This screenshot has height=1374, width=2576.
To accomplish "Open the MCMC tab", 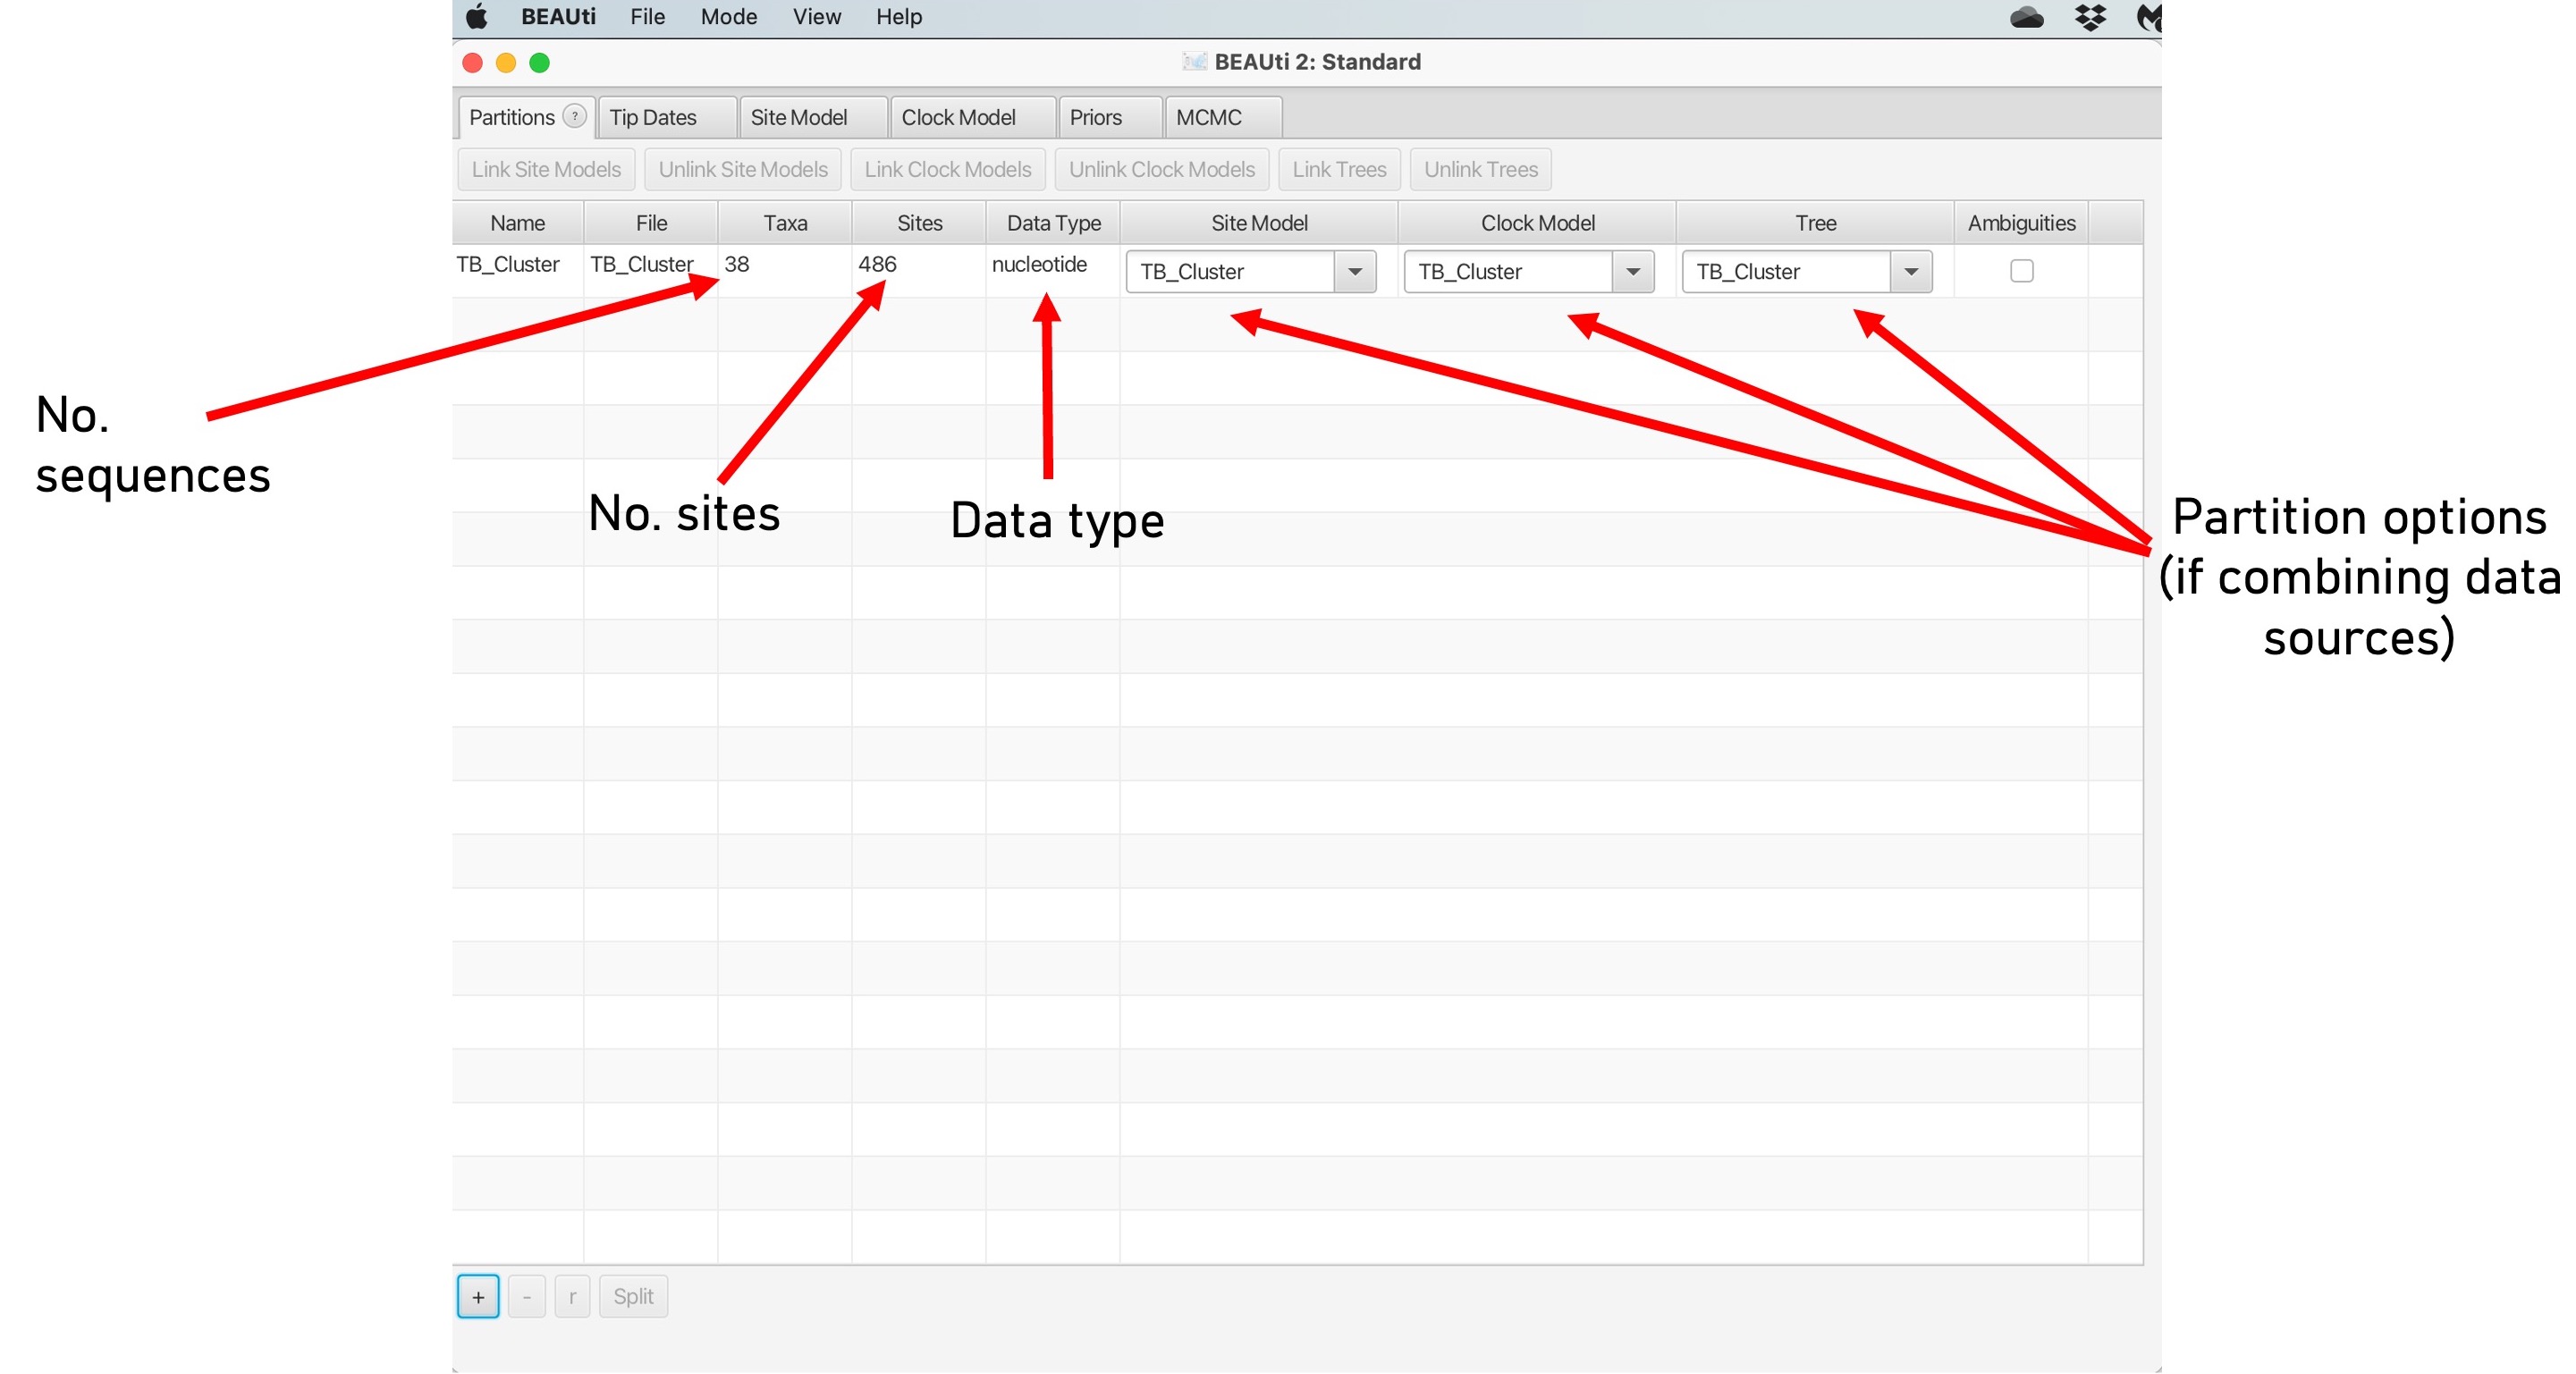I will pyautogui.click(x=1209, y=117).
